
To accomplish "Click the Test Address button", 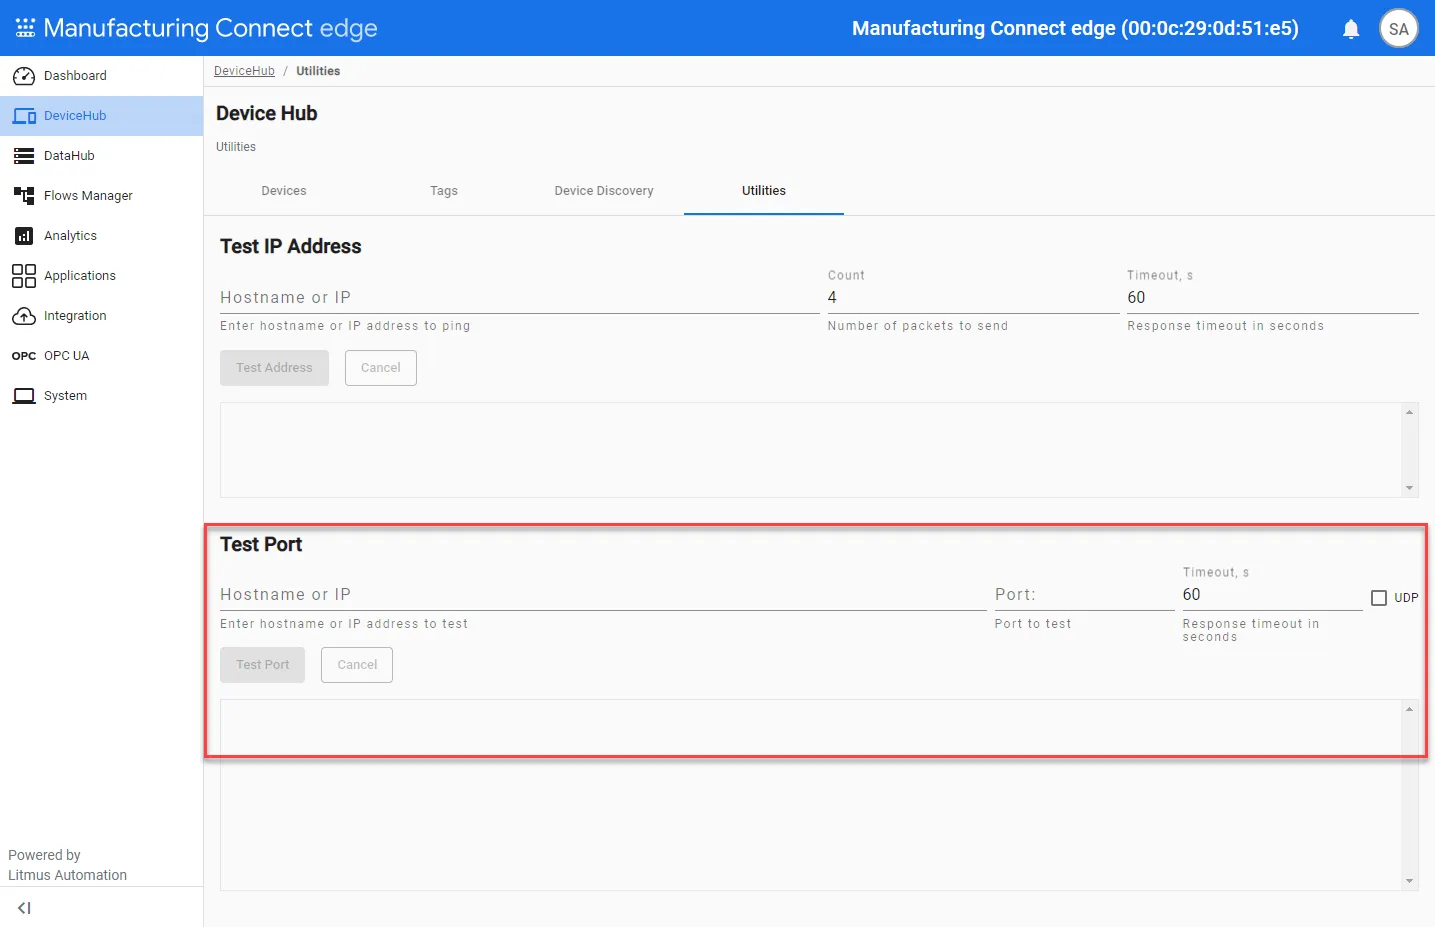I will tap(274, 368).
